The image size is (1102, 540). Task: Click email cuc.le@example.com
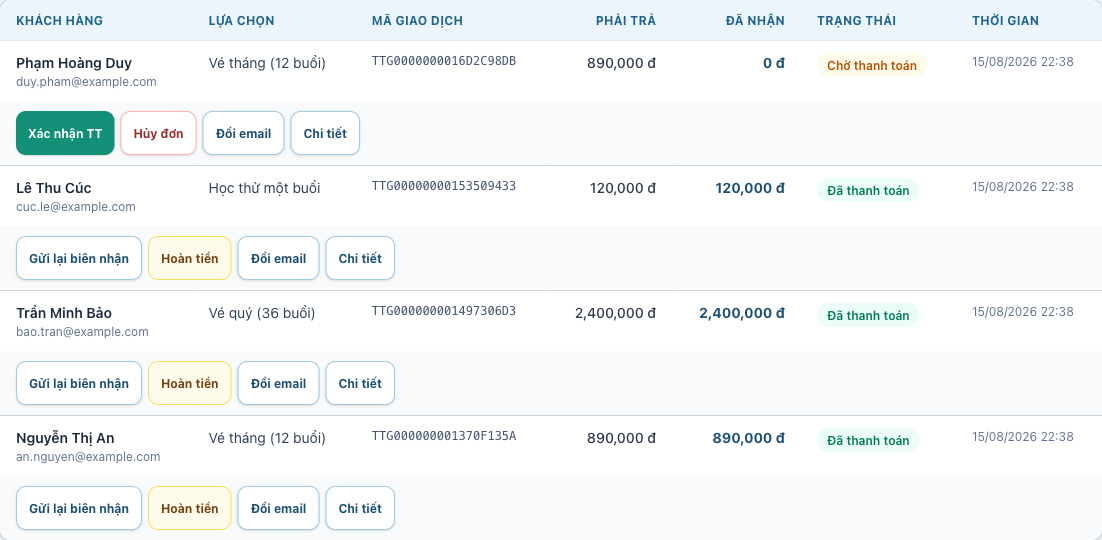[76, 207]
